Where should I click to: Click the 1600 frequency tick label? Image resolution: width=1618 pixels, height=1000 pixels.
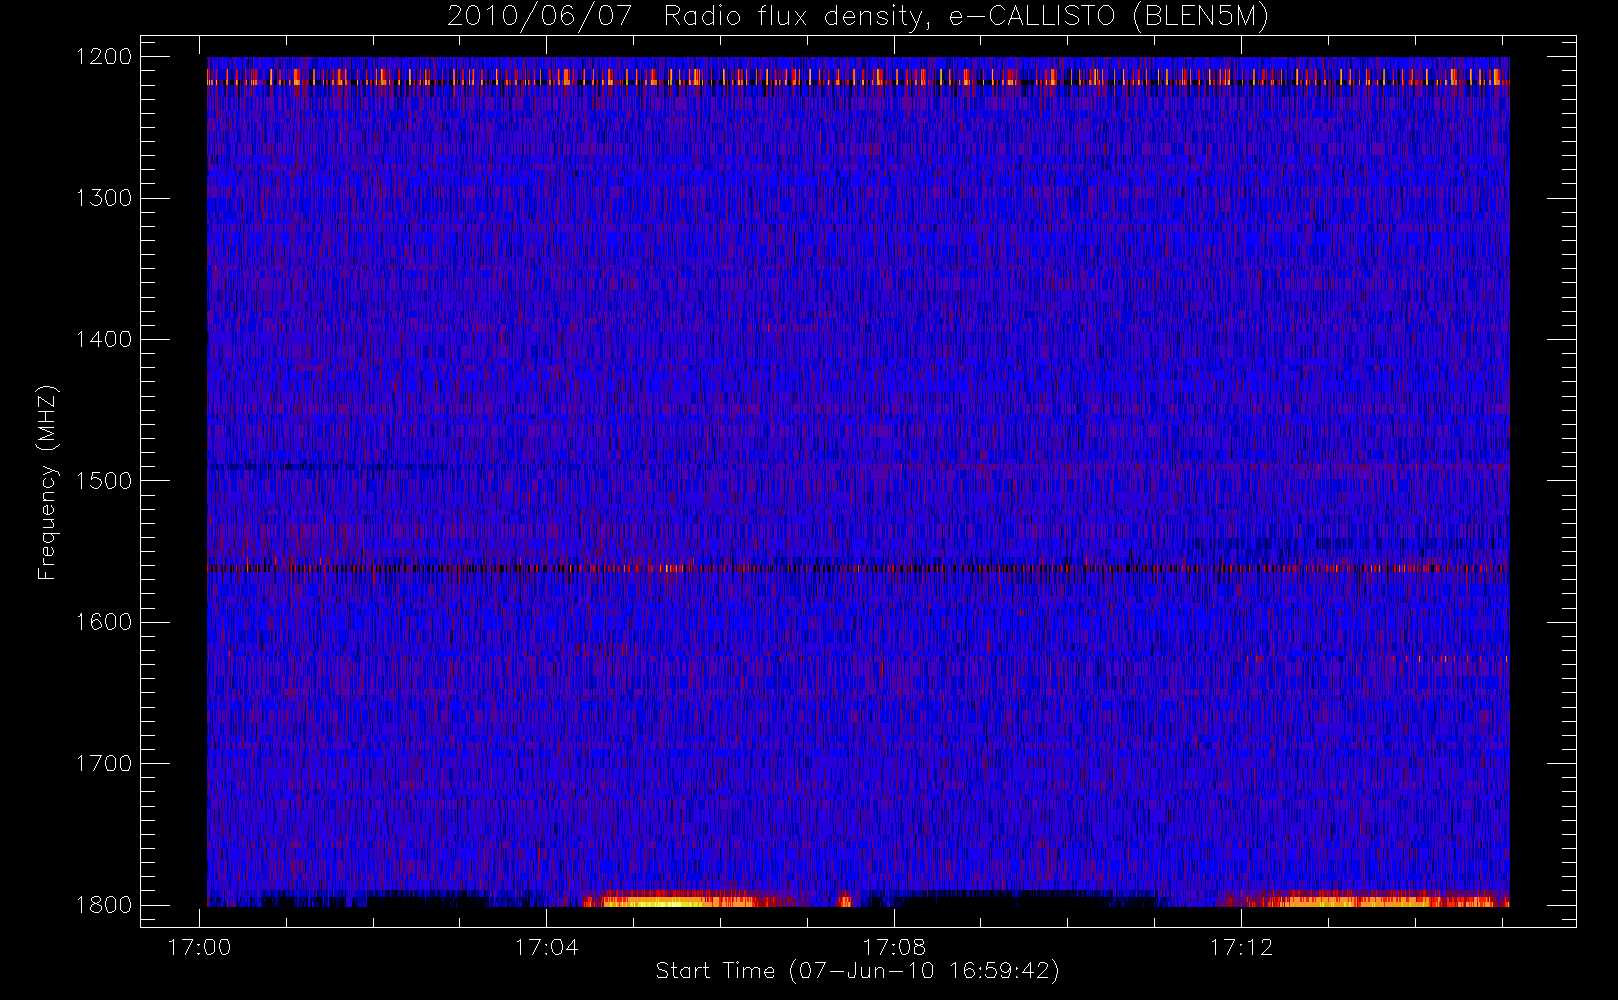(104, 622)
